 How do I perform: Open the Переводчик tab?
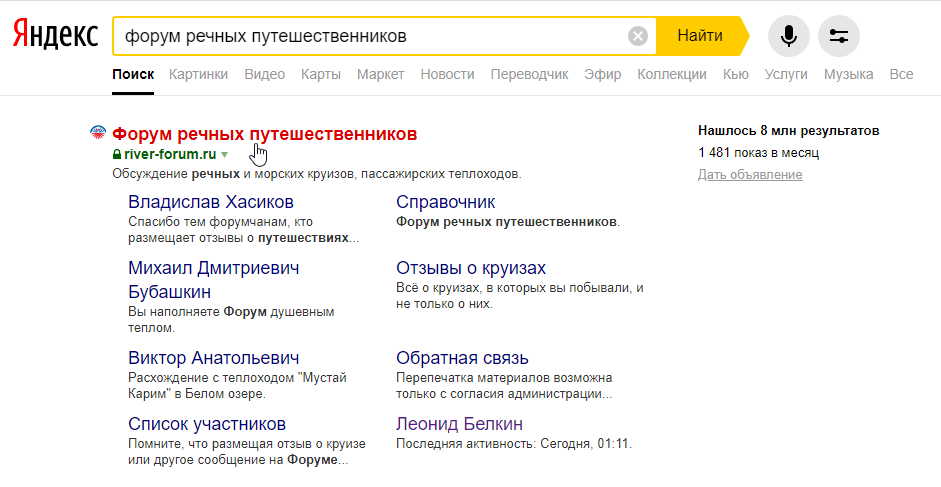click(529, 74)
